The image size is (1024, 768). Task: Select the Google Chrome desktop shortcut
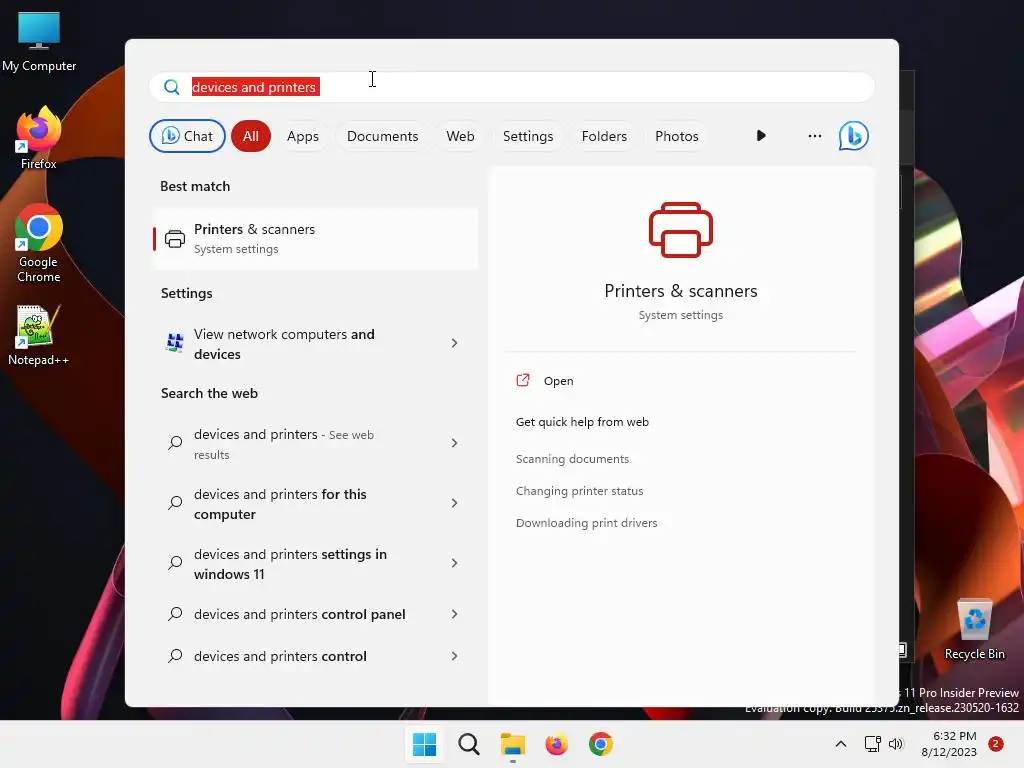point(39,243)
